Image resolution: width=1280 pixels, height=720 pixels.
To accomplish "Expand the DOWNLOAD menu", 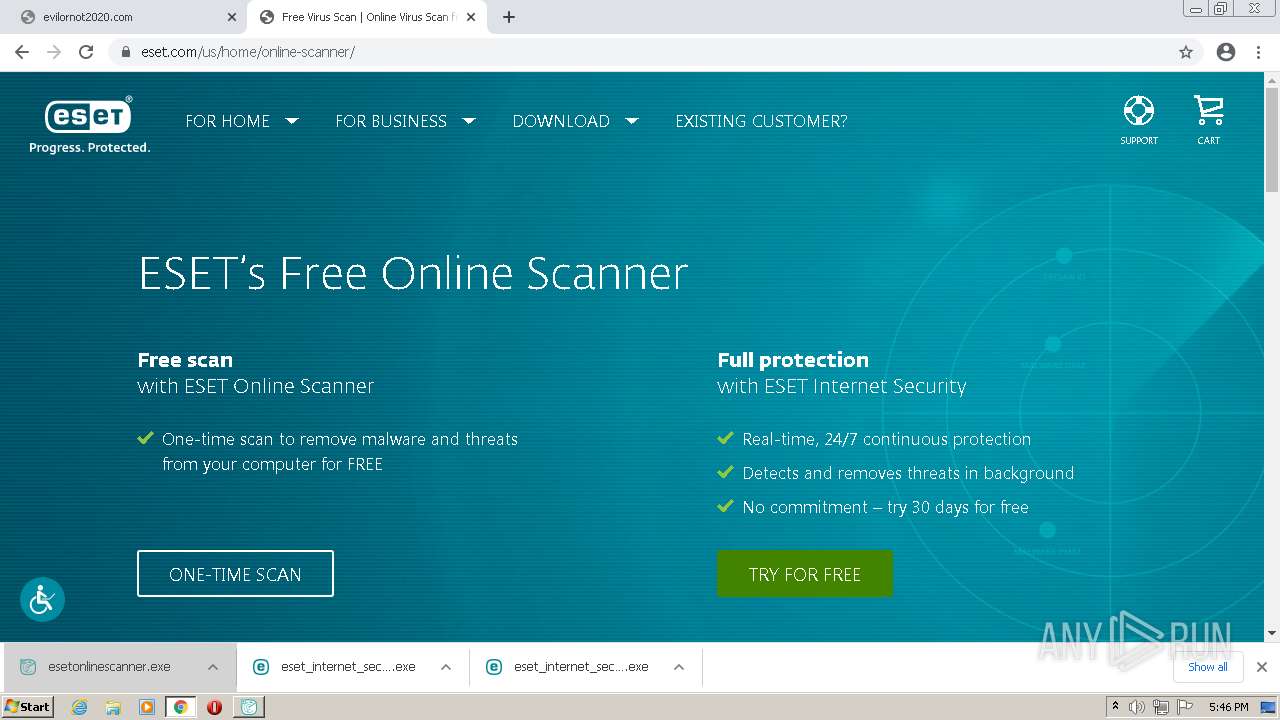I will [x=575, y=121].
